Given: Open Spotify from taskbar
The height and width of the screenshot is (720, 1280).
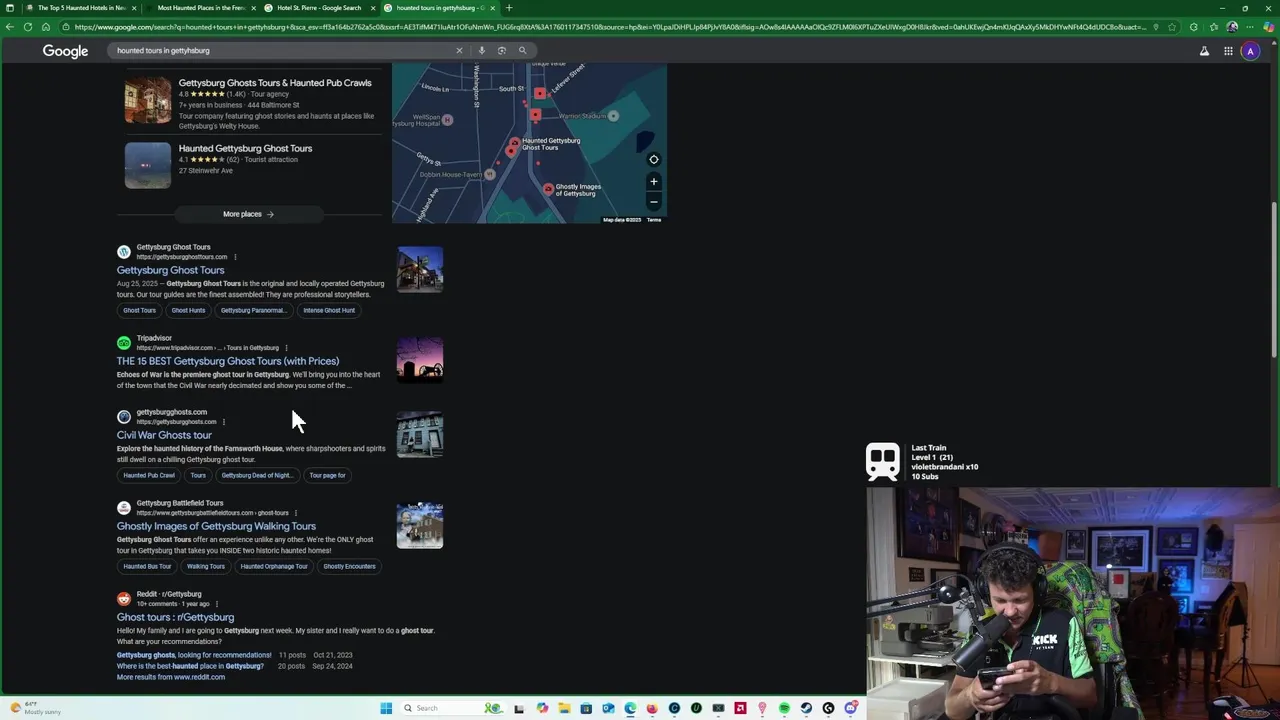Looking at the screenshot, I should tap(784, 708).
